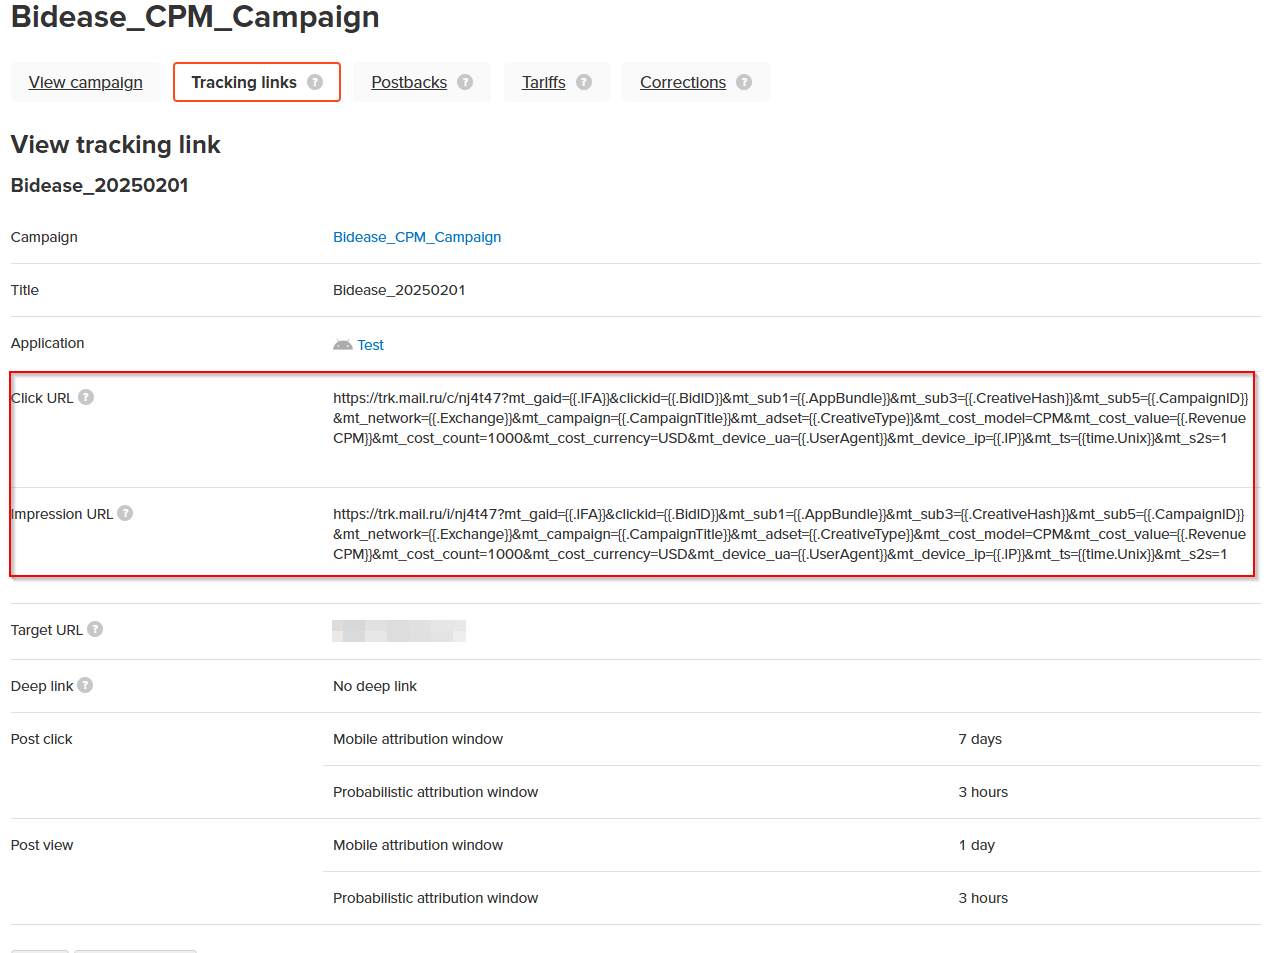Viewport: 1274px width, 953px height.
Task: Click help icon beside Postbacks
Action: coord(465,82)
